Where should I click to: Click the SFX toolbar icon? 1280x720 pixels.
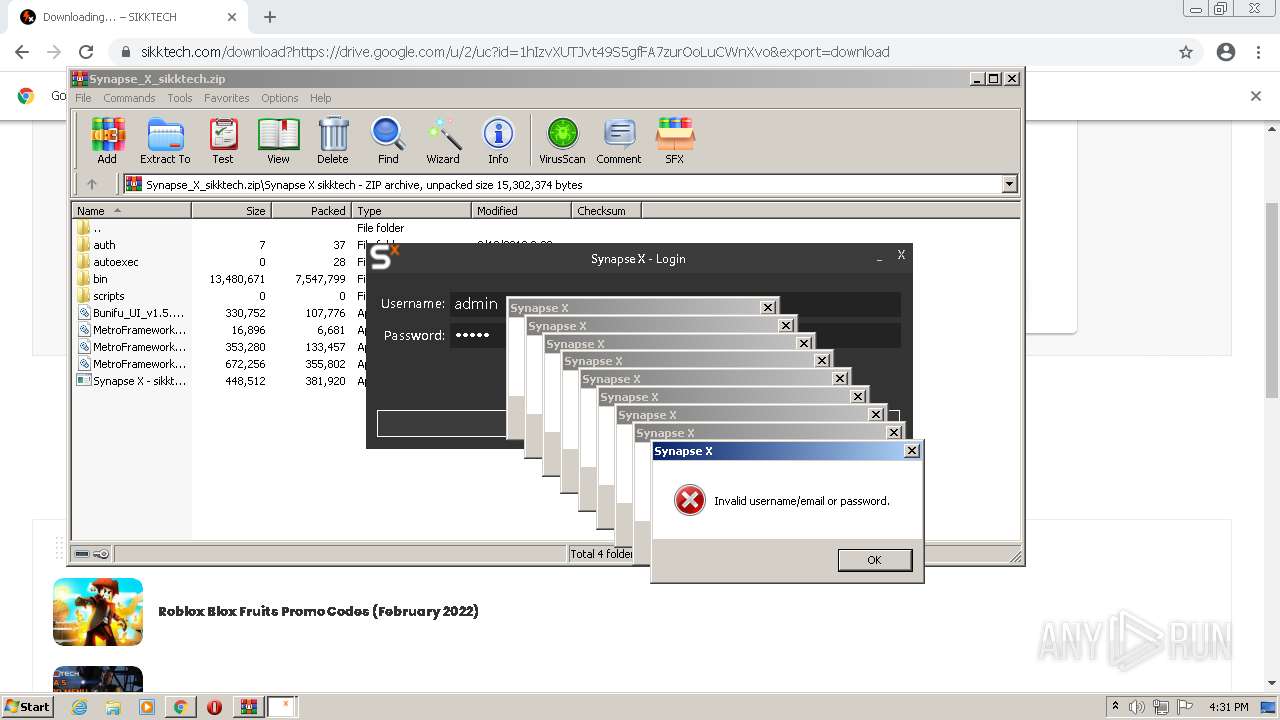[675, 140]
